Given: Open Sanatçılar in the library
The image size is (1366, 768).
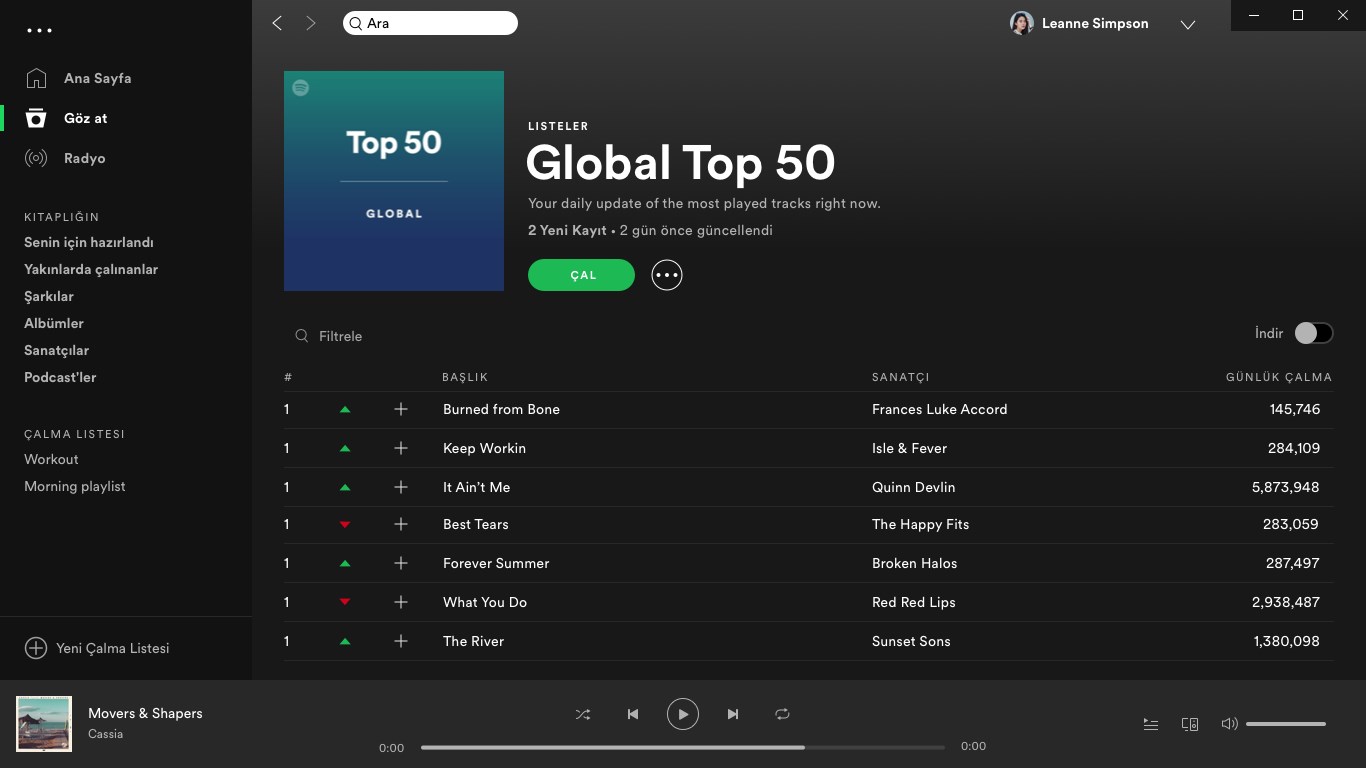Looking at the screenshot, I should tap(57, 350).
